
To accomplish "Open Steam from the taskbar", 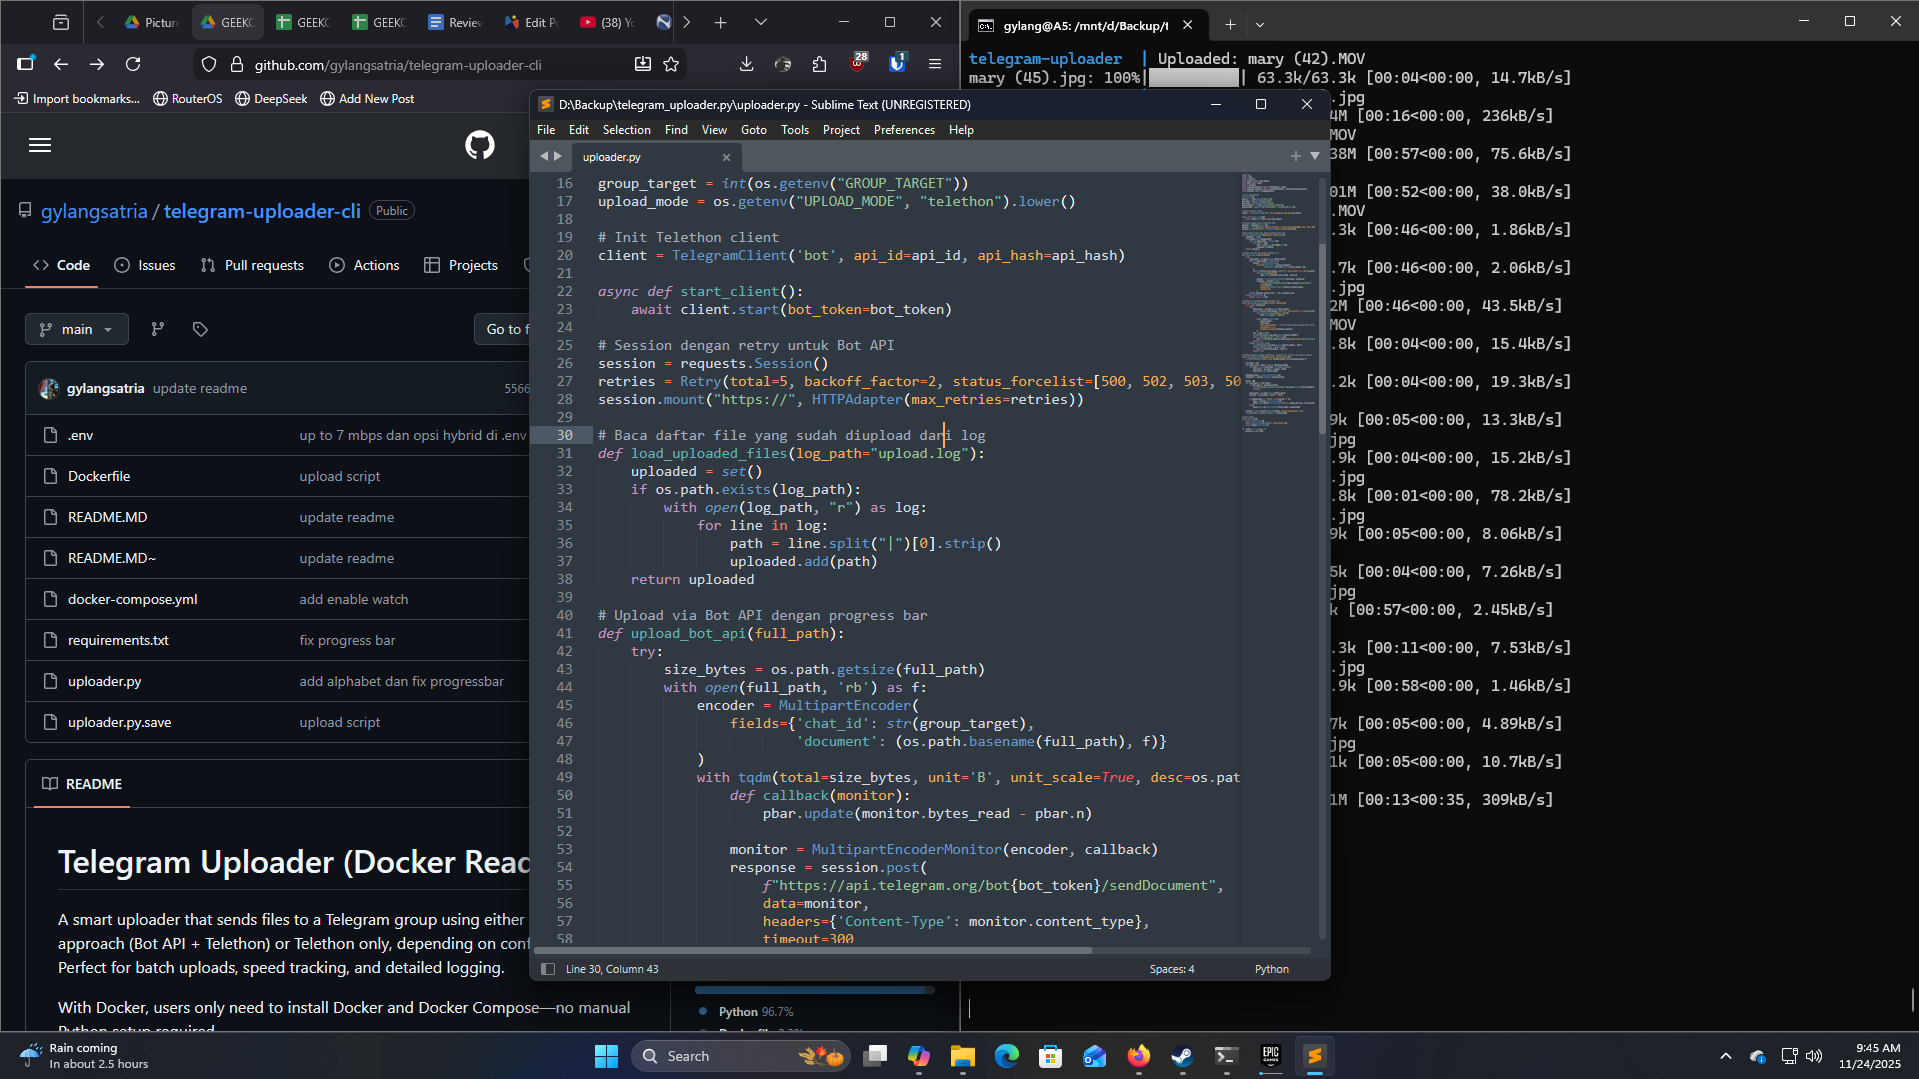I will [x=1182, y=1056].
